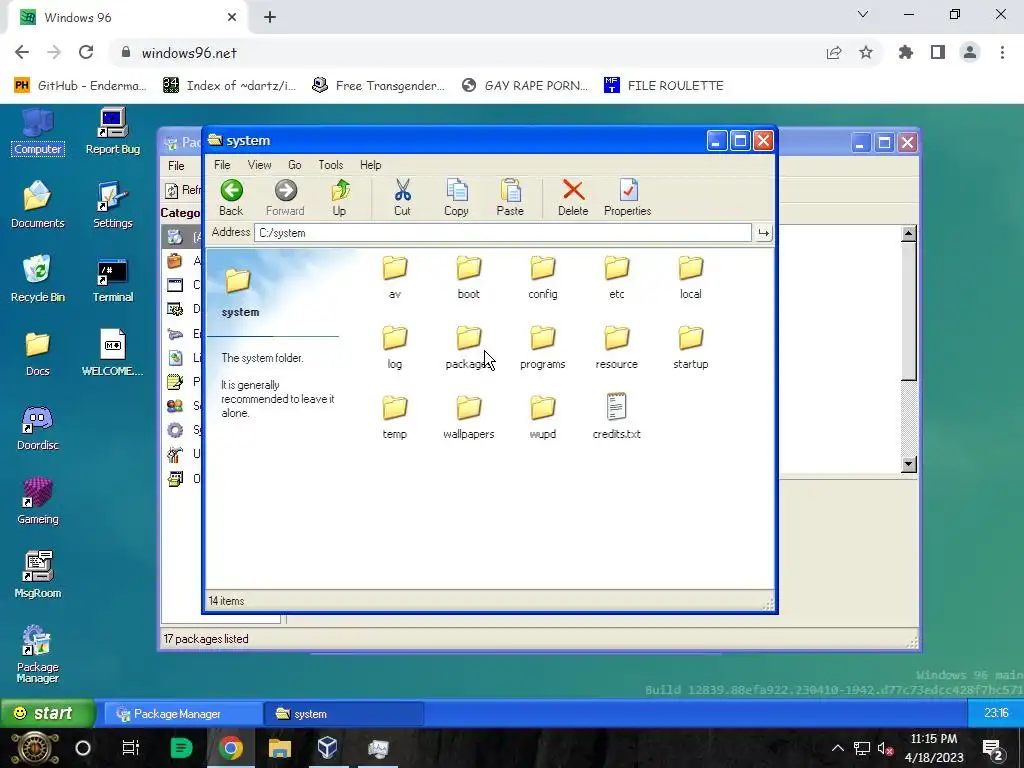Click the Report Bug desktop icon
1024x768 pixels.
pos(113,133)
